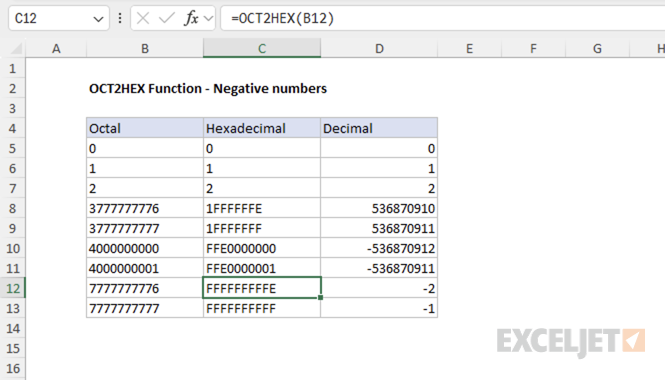Select the cell containing FFFFFFFFFF
The height and width of the screenshot is (380, 665).
(262, 308)
